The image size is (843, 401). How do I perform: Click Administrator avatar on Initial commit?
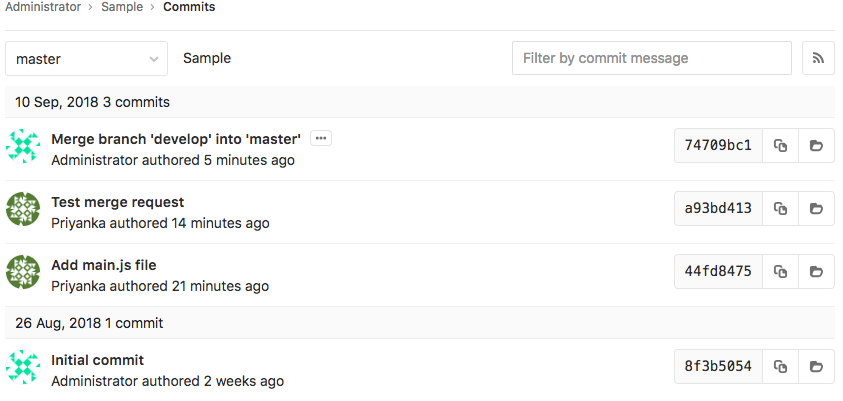[x=23, y=367]
